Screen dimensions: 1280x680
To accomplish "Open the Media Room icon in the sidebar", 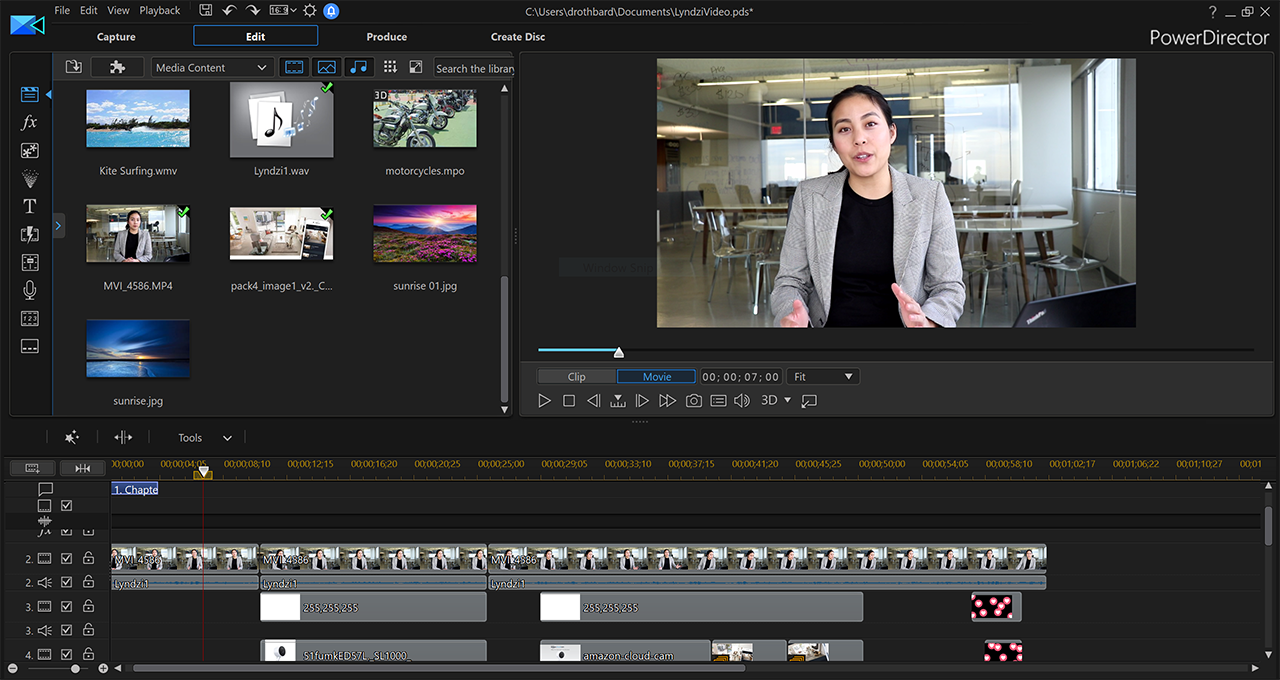I will coord(30,94).
